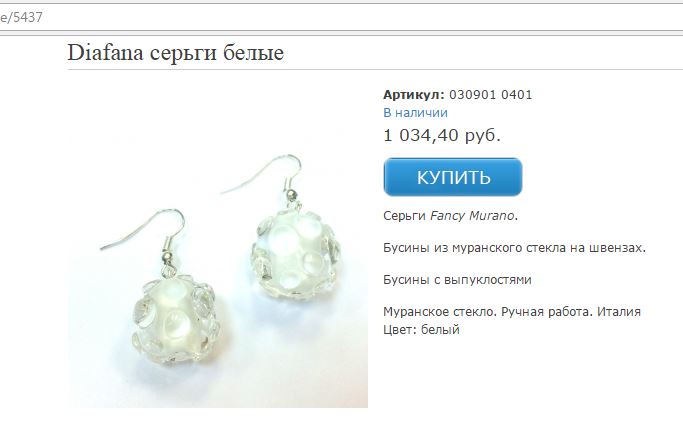Click the Бусины с выпуклостями line
The height and width of the screenshot is (434, 683).
457,280
